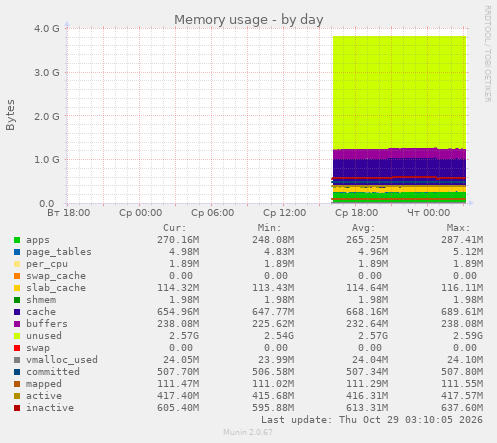The height and width of the screenshot is (443, 497).
Task: Click the slab_cache max value 116.11M
Action: tap(462, 288)
